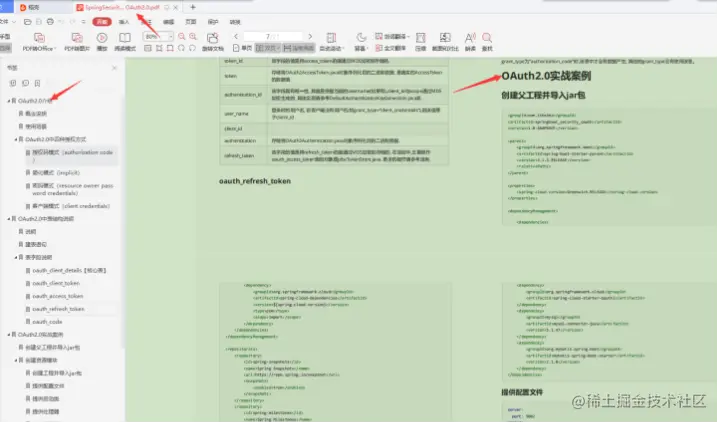Toggle double page view

[x=268, y=48]
